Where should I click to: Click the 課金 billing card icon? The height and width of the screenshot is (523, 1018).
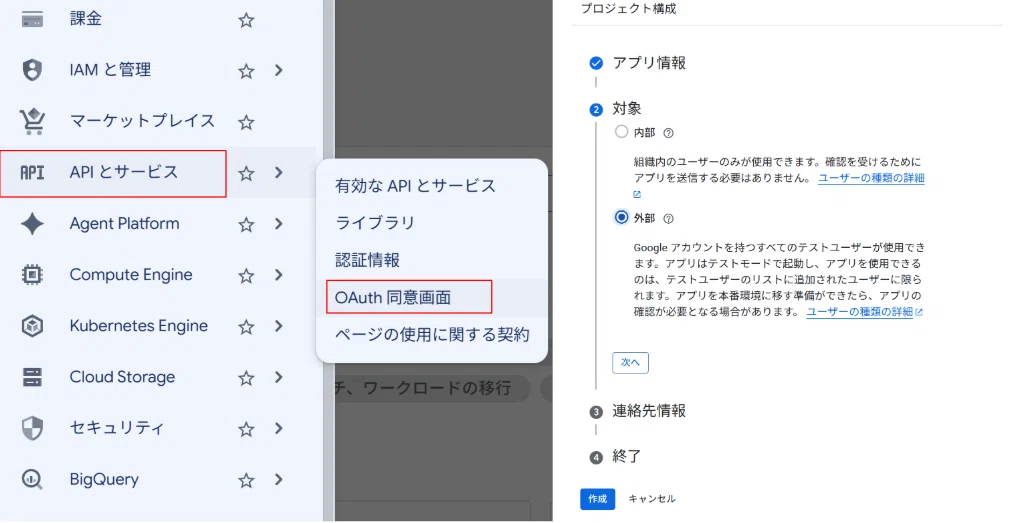32,19
